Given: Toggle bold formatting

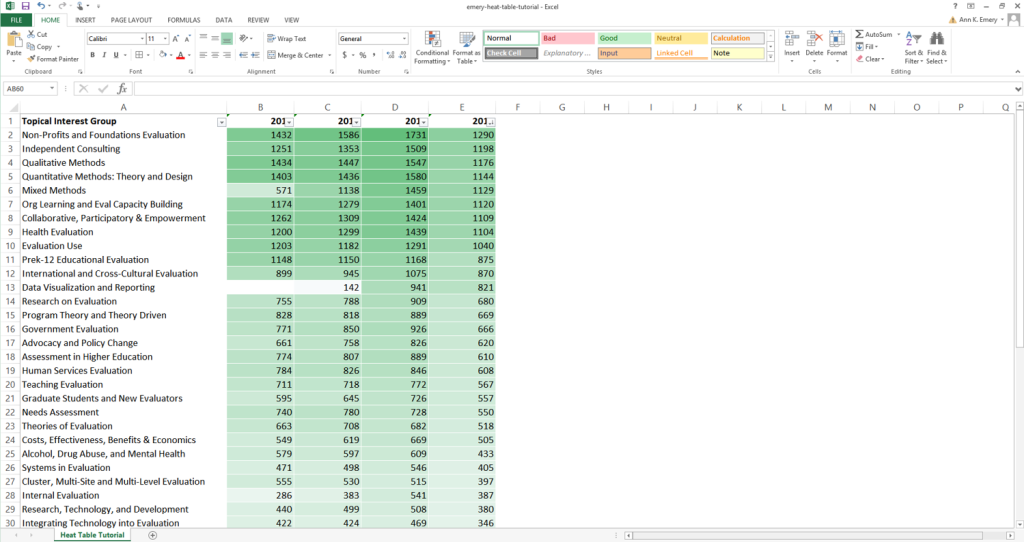Looking at the screenshot, I should 92,55.
